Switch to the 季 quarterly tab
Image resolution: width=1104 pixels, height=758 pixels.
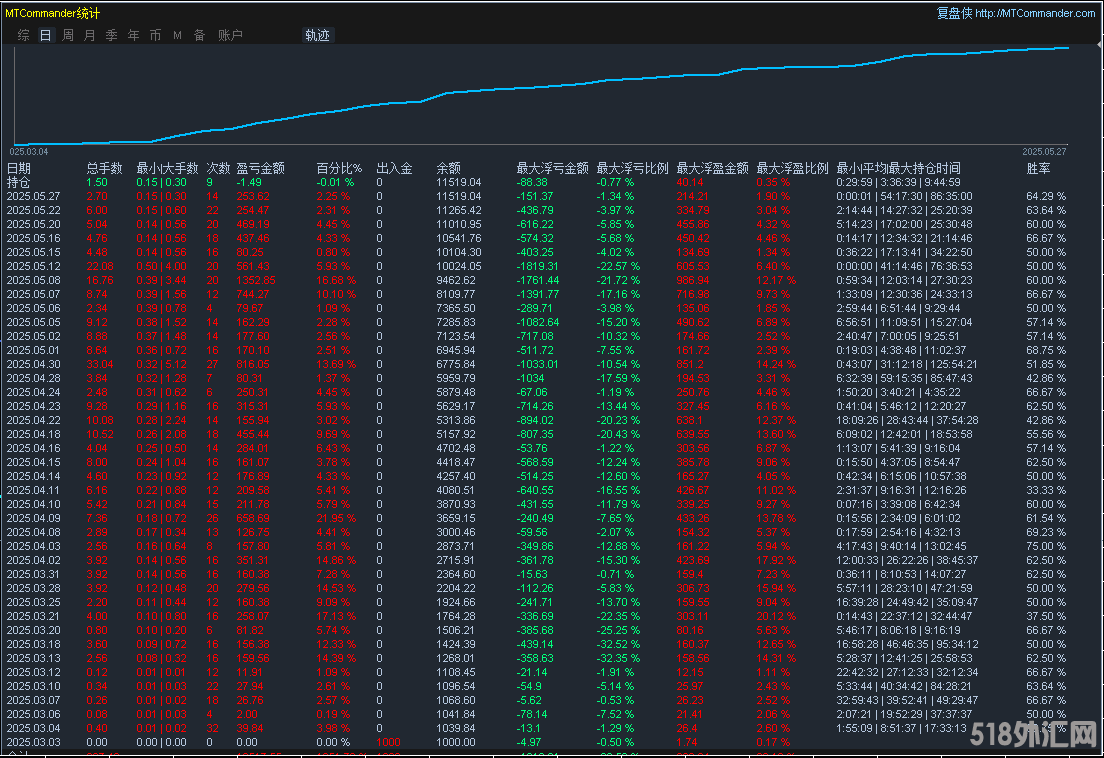(111, 35)
